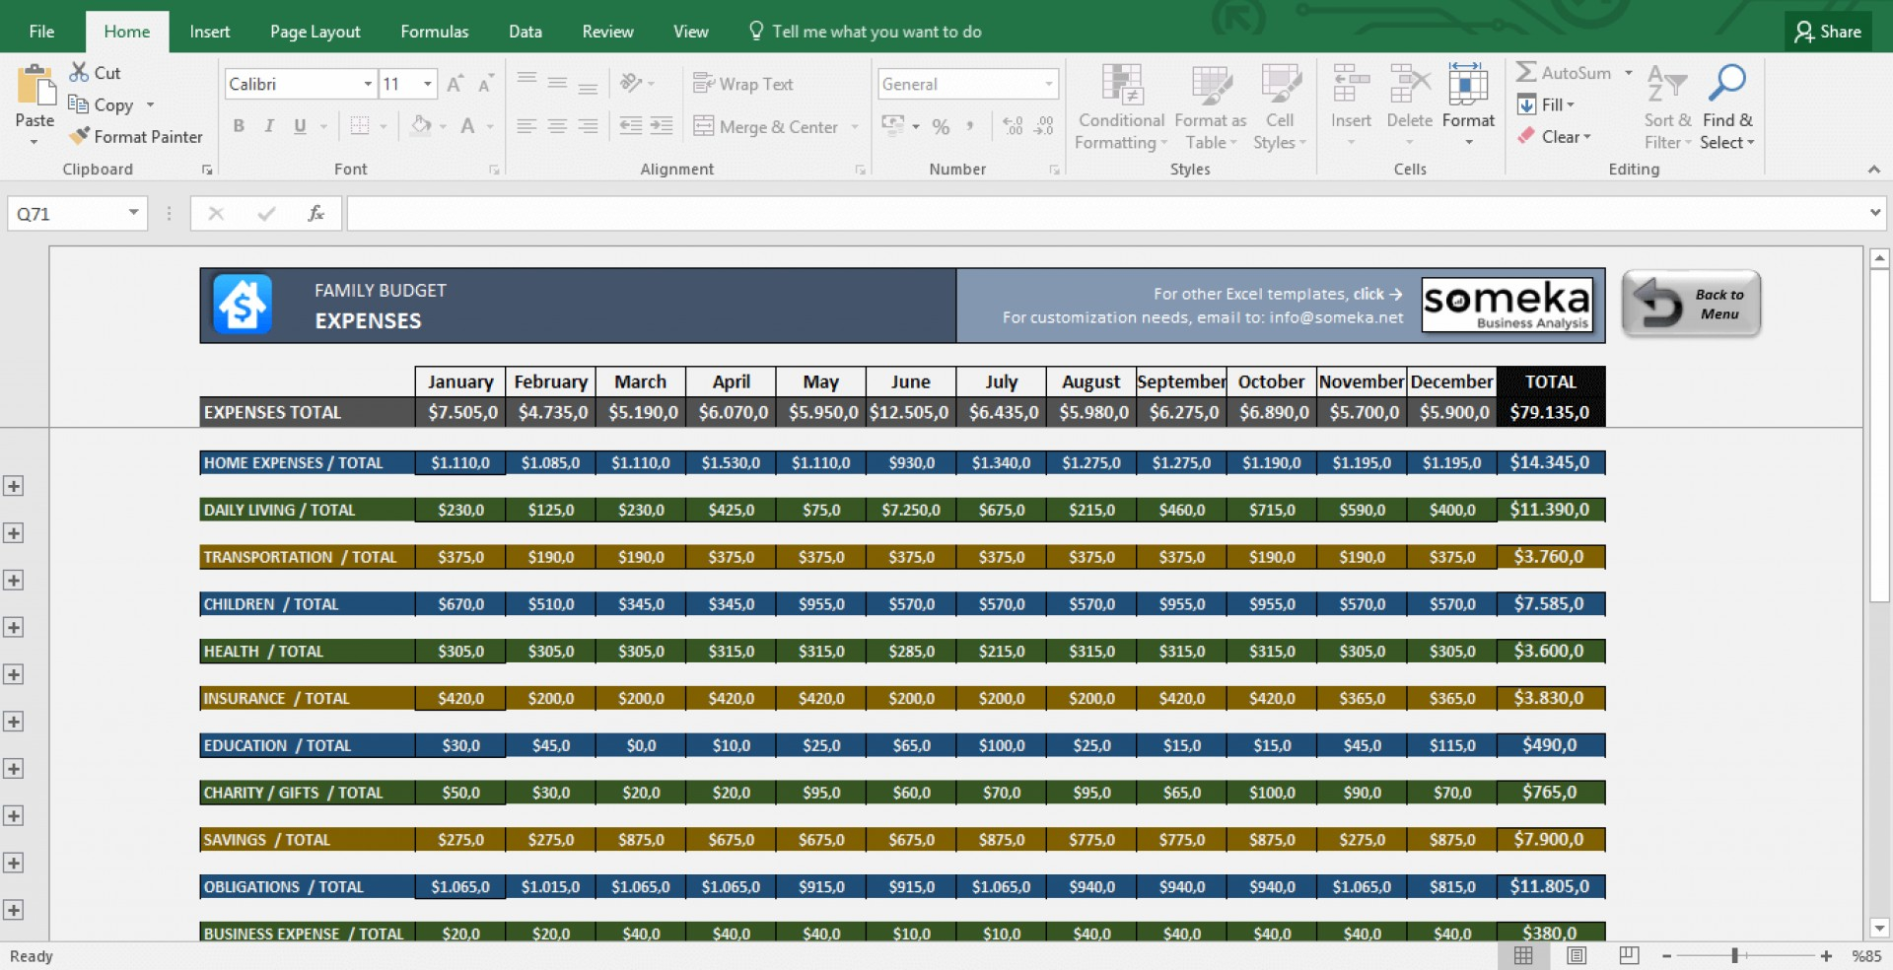Open the Data ribbon tab
Image resolution: width=1893 pixels, height=970 pixels.
(x=524, y=31)
